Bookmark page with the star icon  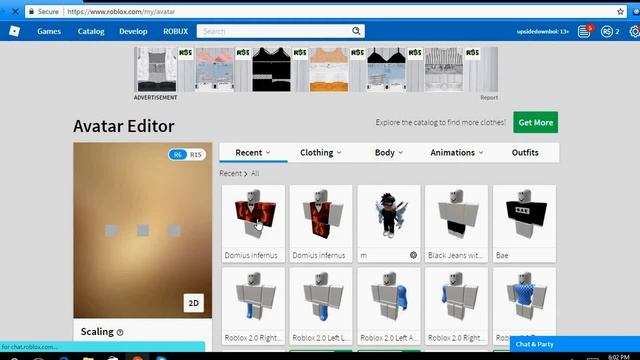coord(620,11)
